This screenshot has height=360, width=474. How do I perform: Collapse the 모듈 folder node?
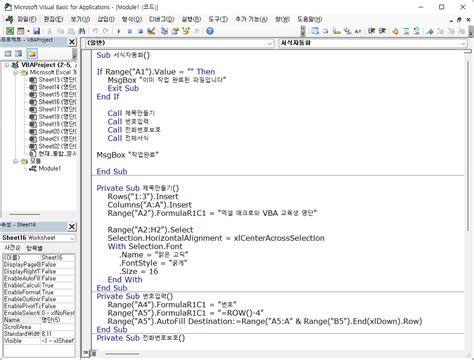(15, 161)
